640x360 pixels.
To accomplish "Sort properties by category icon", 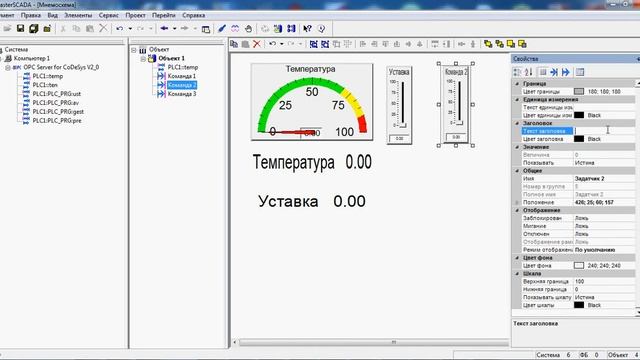I will pos(517,72).
